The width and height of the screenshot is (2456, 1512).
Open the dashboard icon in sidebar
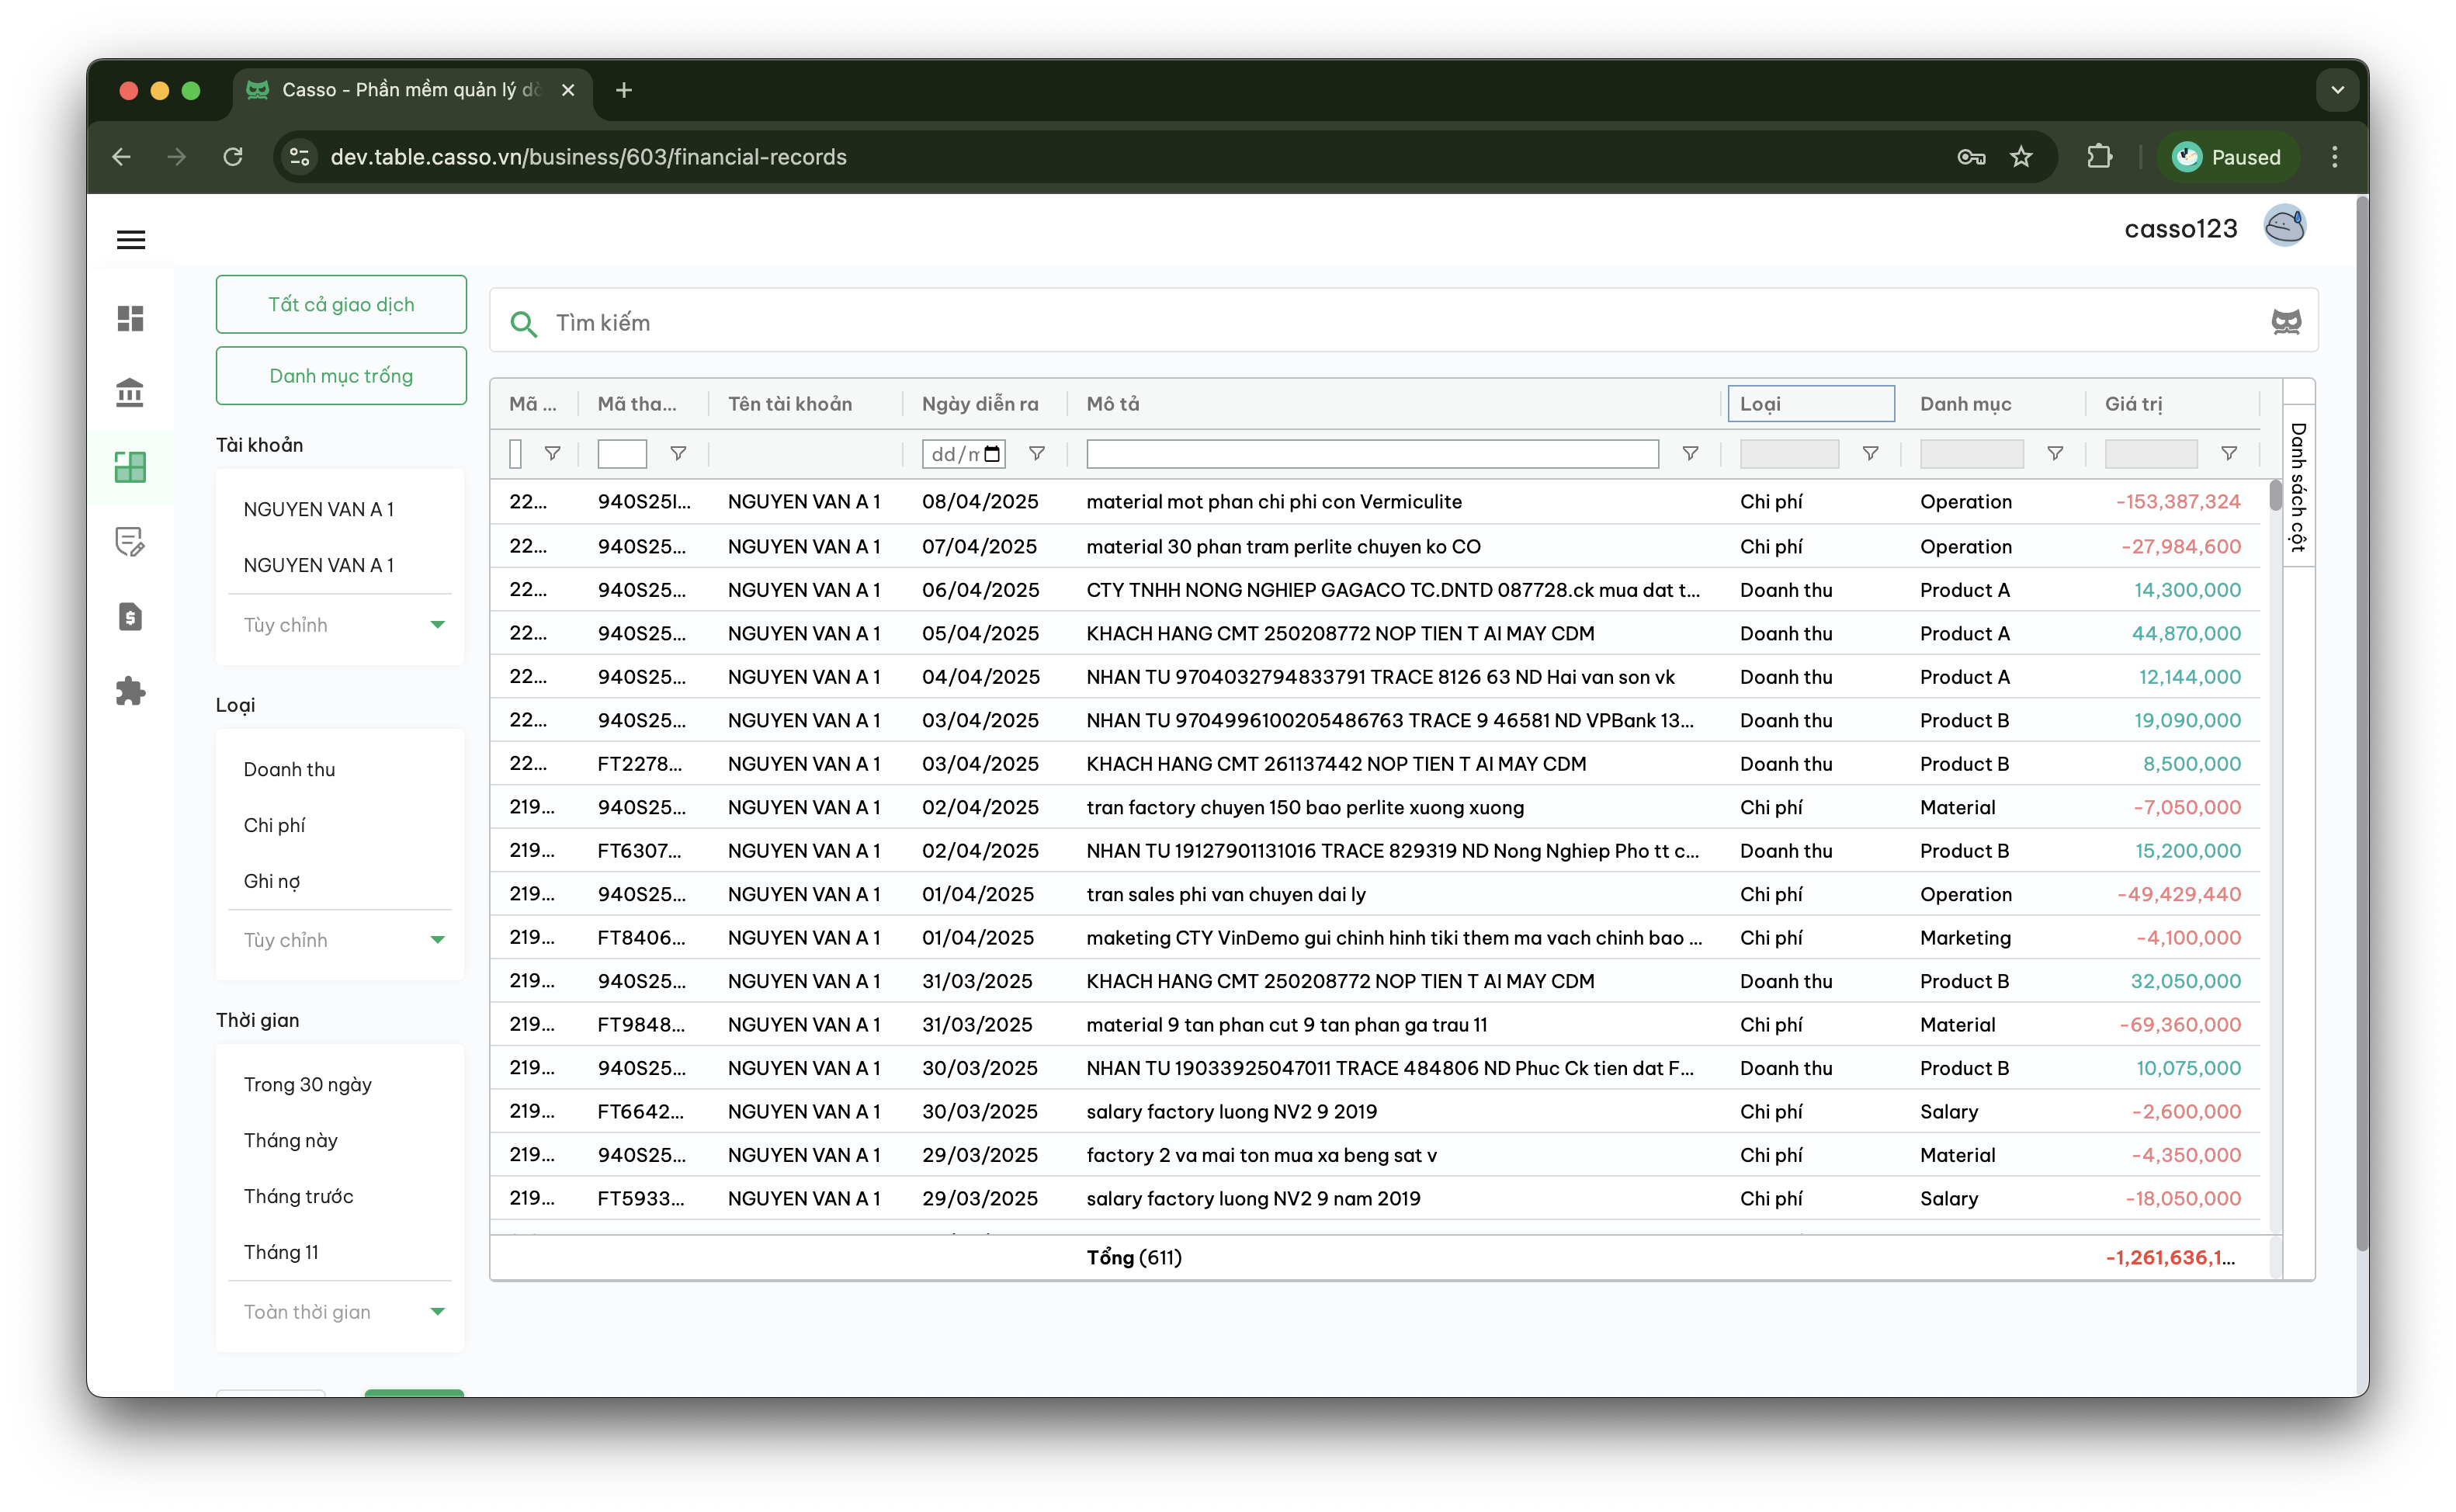coord(130,318)
